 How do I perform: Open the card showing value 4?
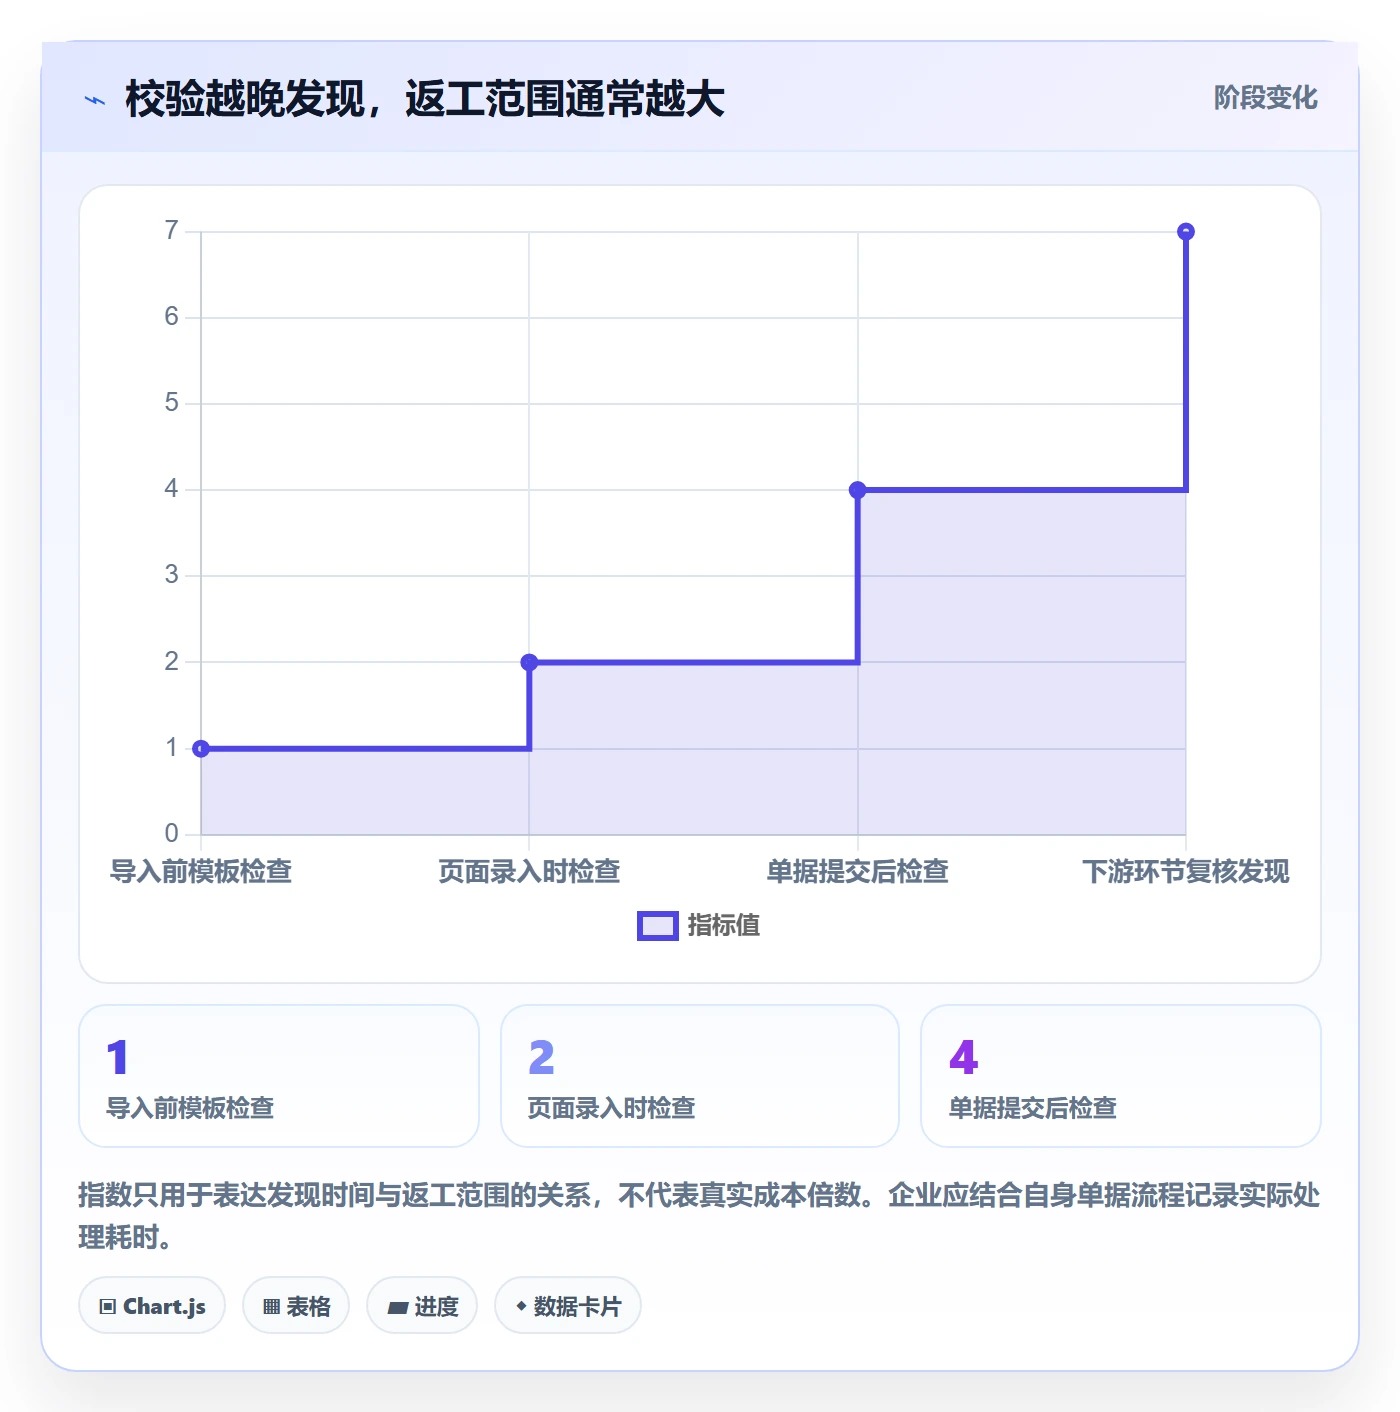1121,1076
